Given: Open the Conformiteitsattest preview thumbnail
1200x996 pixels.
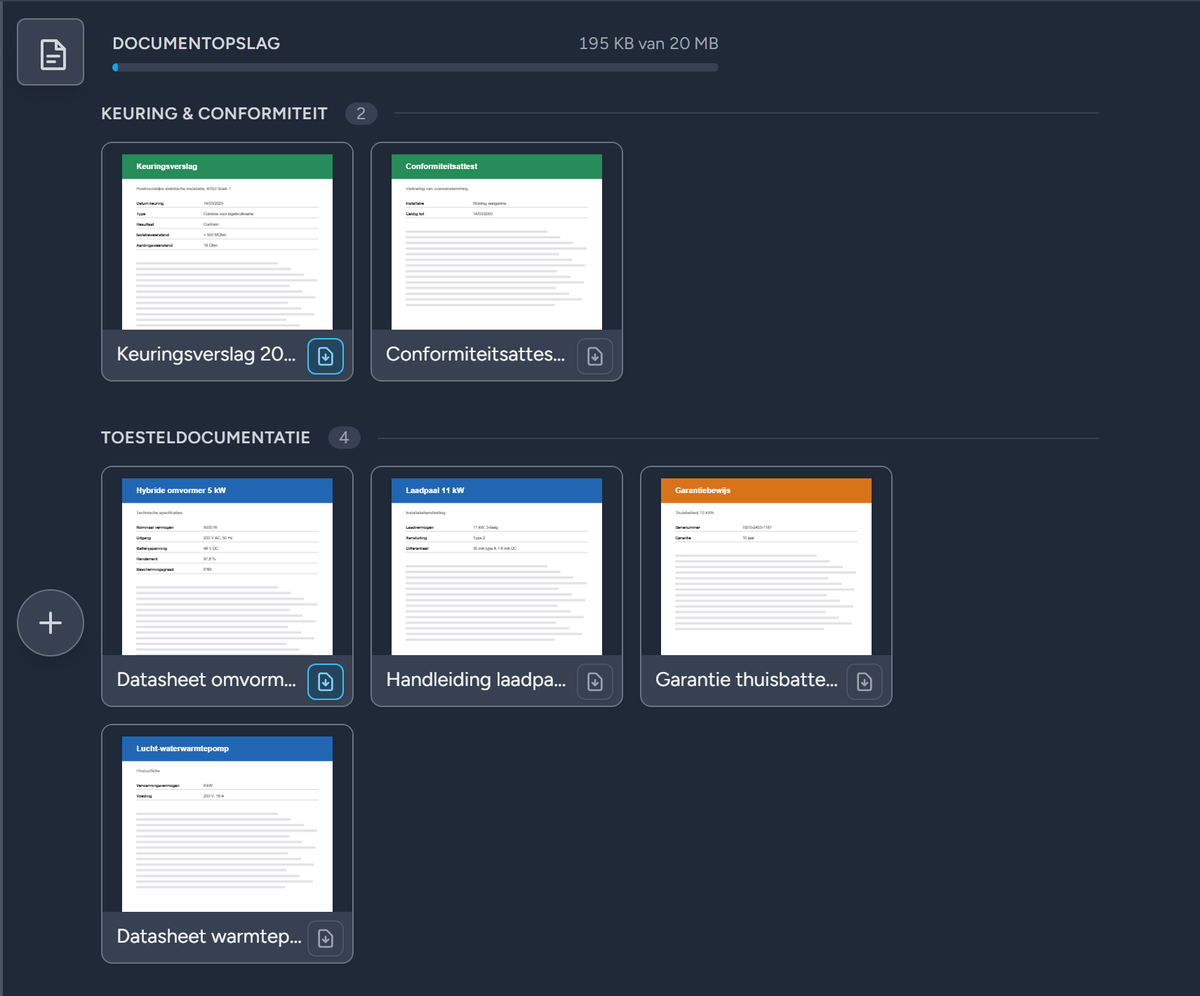Looking at the screenshot, I should coord(497,241).
